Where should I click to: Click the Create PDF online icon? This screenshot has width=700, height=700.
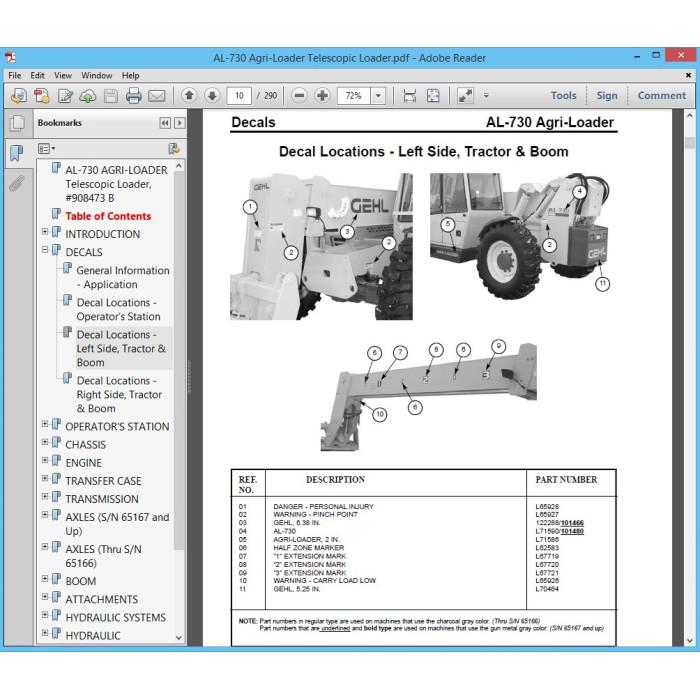[x=19, y=96]
